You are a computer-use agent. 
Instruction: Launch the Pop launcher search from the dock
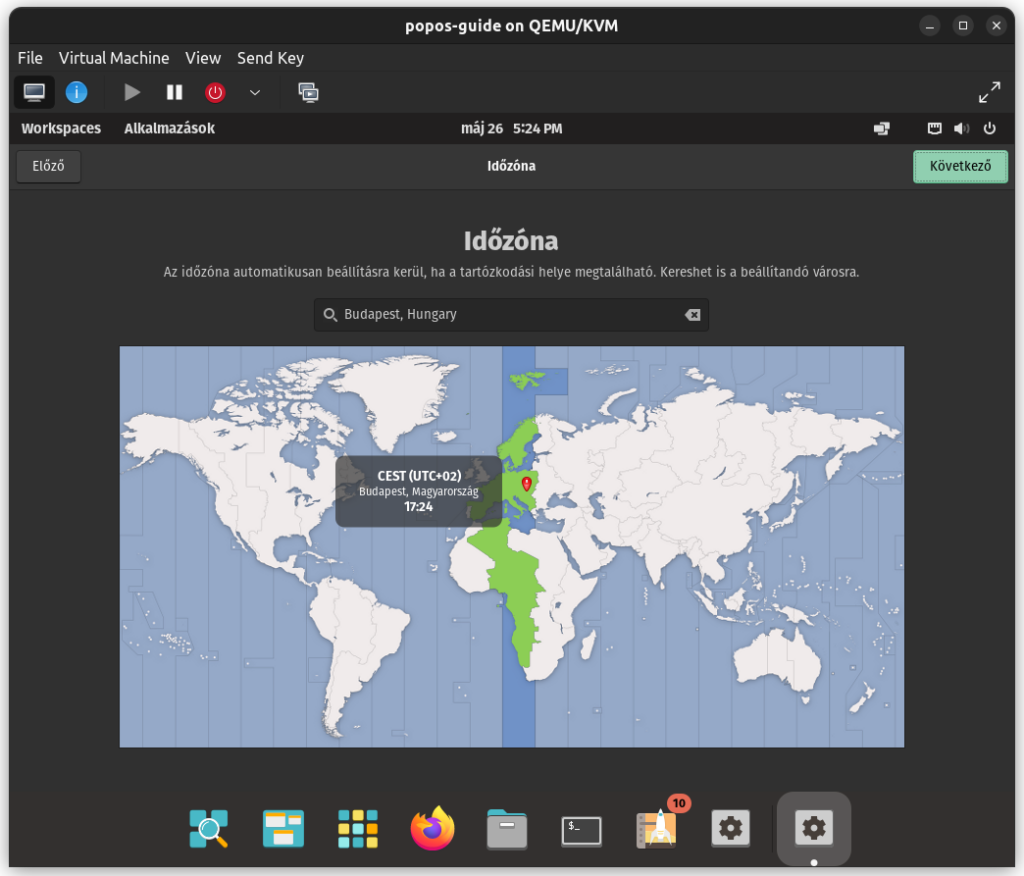click(x=208, y=828)
